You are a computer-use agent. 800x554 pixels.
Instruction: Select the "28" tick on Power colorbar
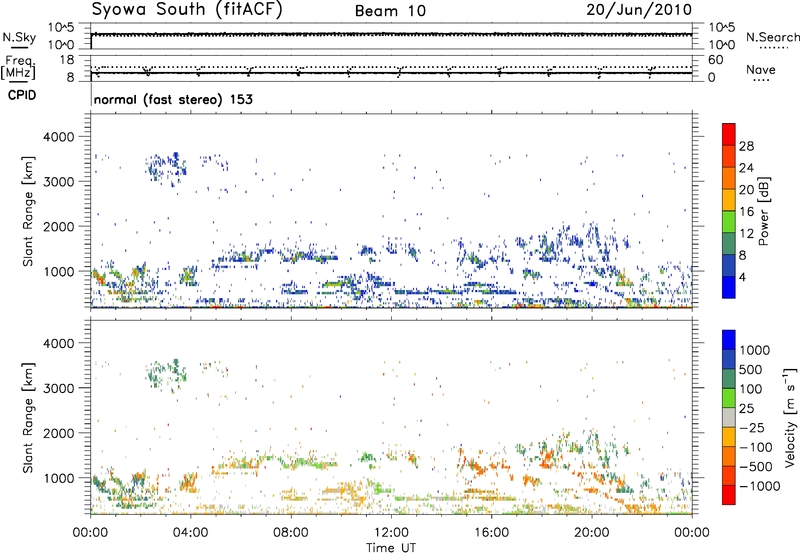(746, 146)
